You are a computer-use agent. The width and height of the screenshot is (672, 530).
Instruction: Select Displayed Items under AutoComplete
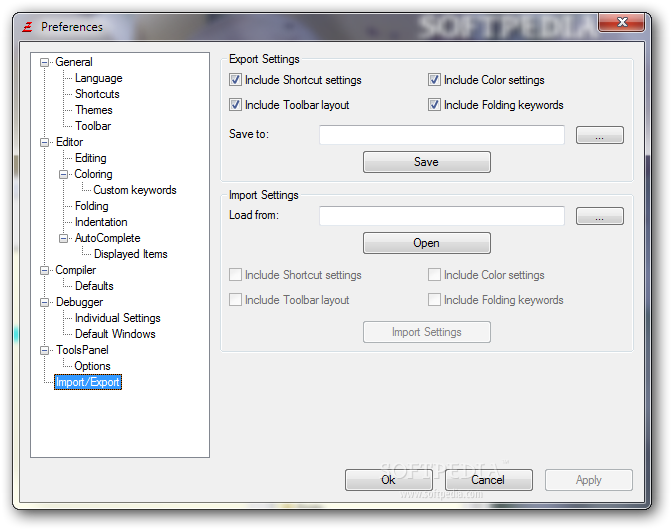point(131,254)
